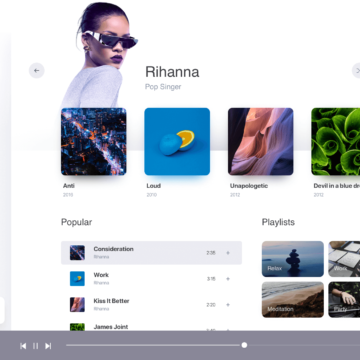Click the Anti album title
The image size is (360, 360).
[69, 186]
